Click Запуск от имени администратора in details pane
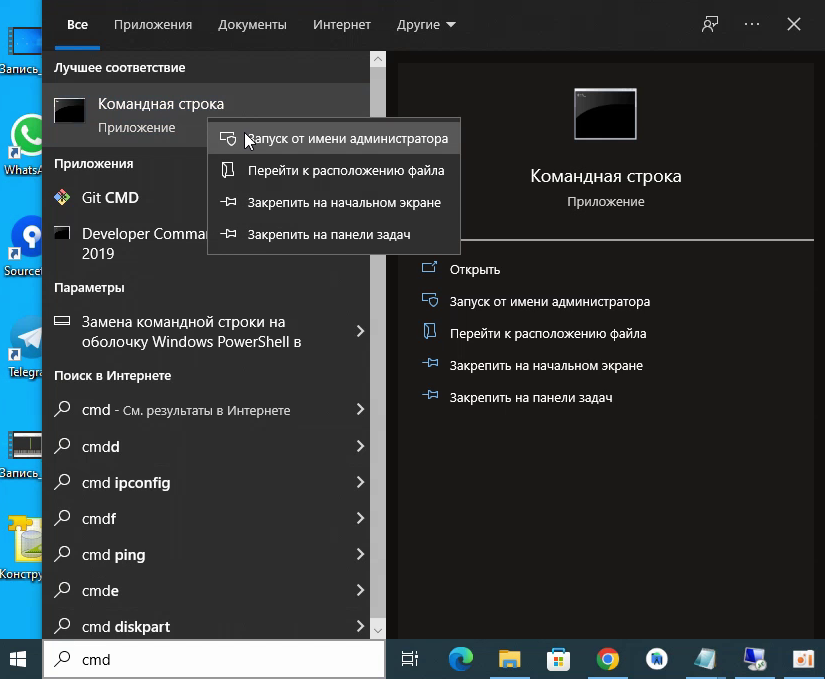Viewport: 825px width, 679px height. pos(550,302)
